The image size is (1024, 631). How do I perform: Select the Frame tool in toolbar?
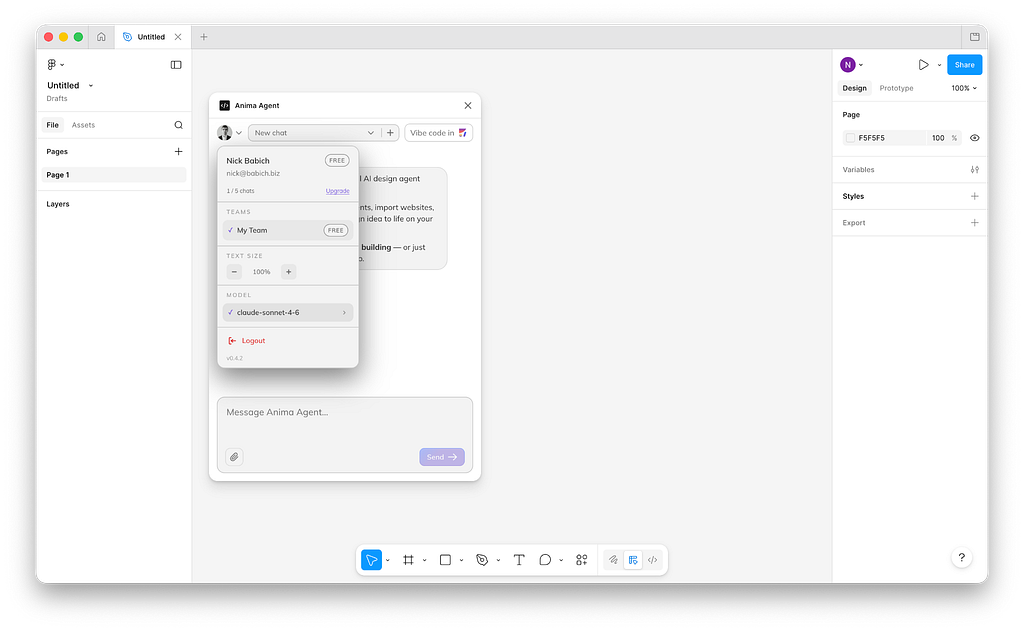[408, 560]
